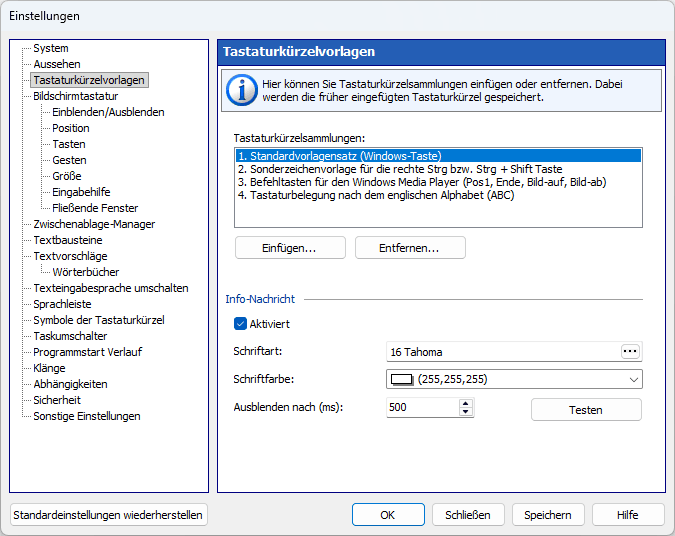The image size is (675, 536).
Task: Open Aussehen settings in the tree
Action: click(x=57, y=64)
